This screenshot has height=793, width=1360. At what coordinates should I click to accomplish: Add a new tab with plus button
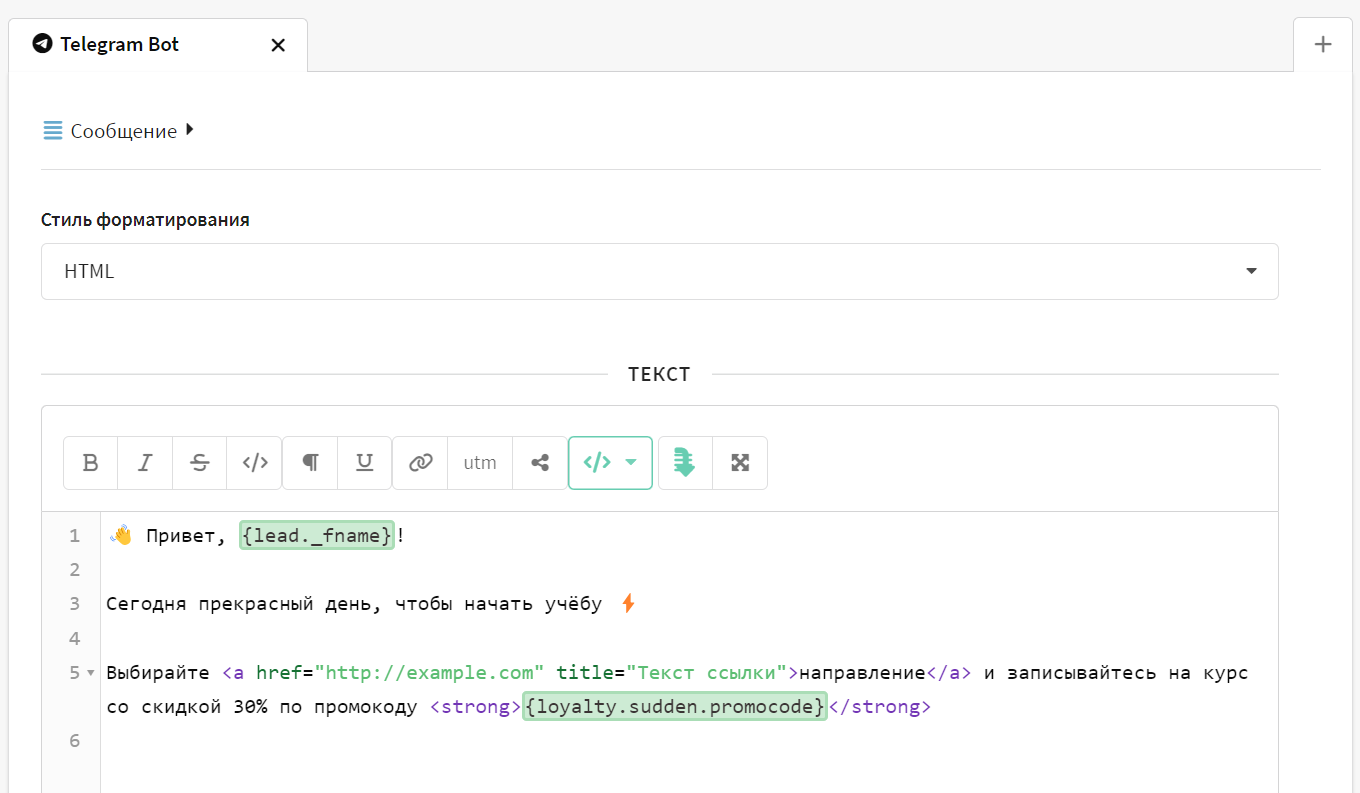click(1323, 44)
